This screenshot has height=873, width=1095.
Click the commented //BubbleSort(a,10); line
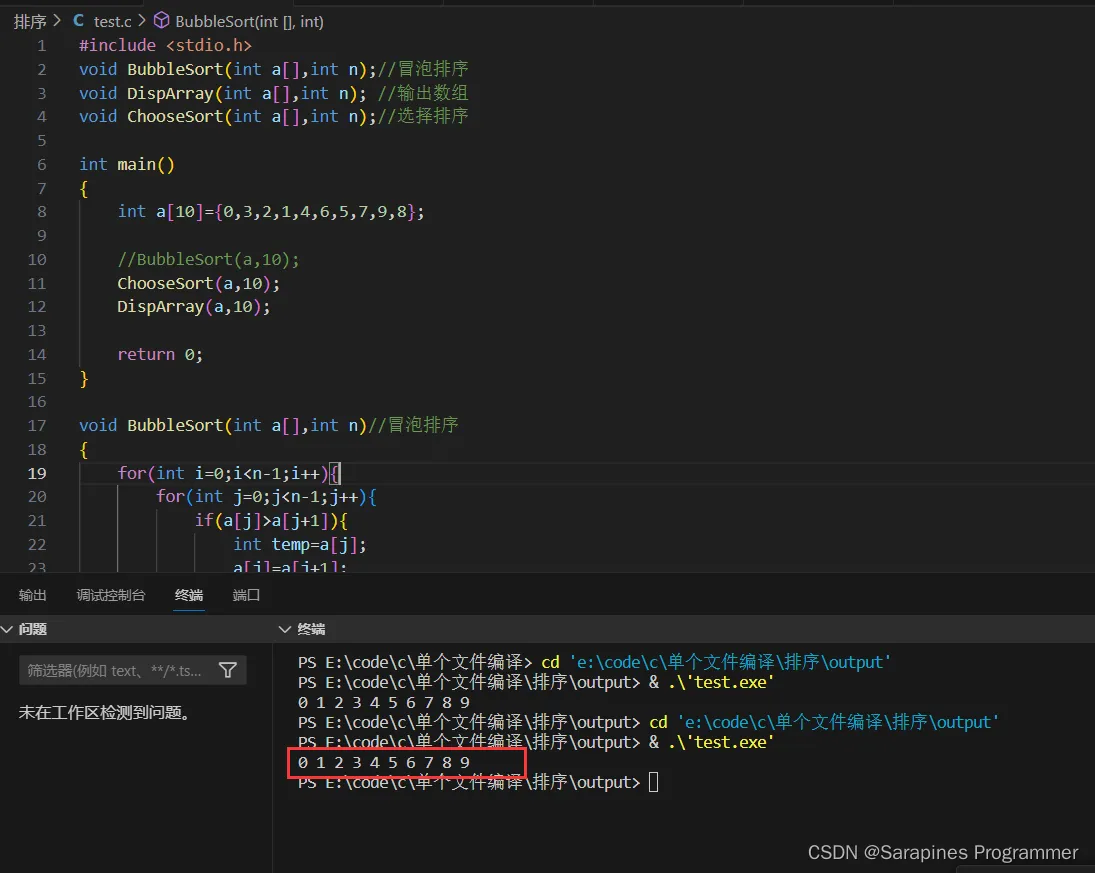(x=208, y=259)
